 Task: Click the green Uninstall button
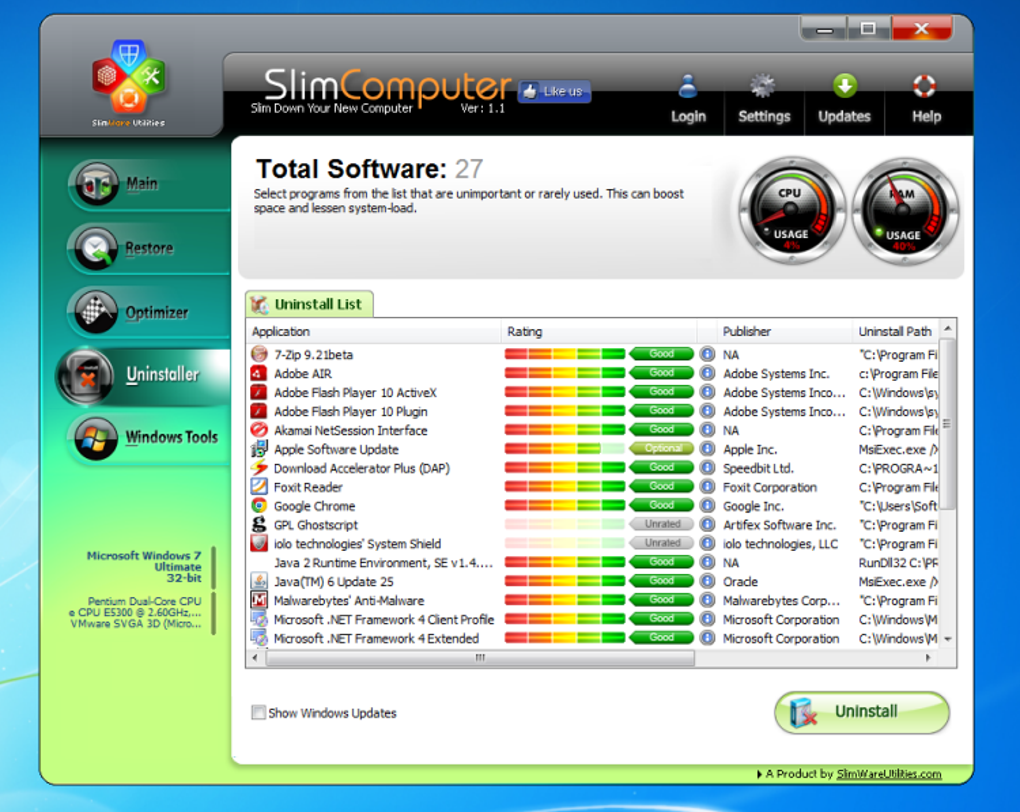861,712
